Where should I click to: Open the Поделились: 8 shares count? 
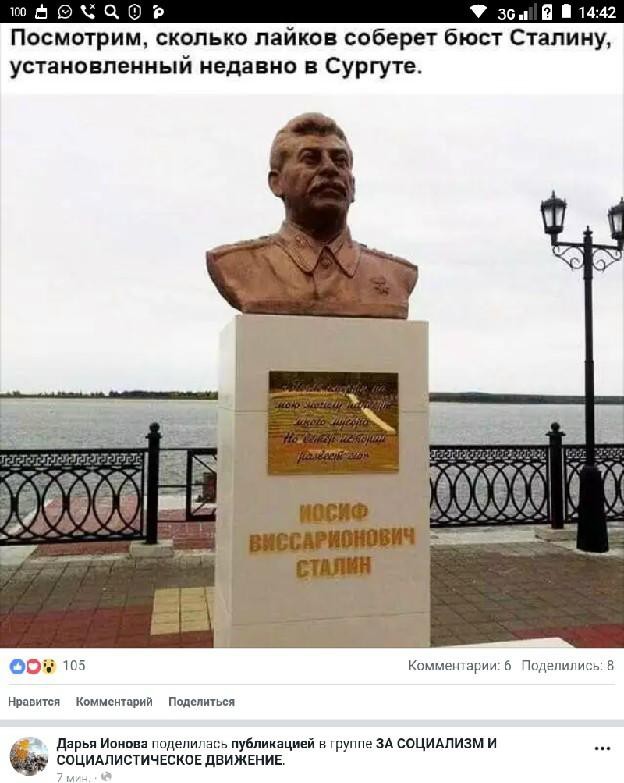[568, 666]
